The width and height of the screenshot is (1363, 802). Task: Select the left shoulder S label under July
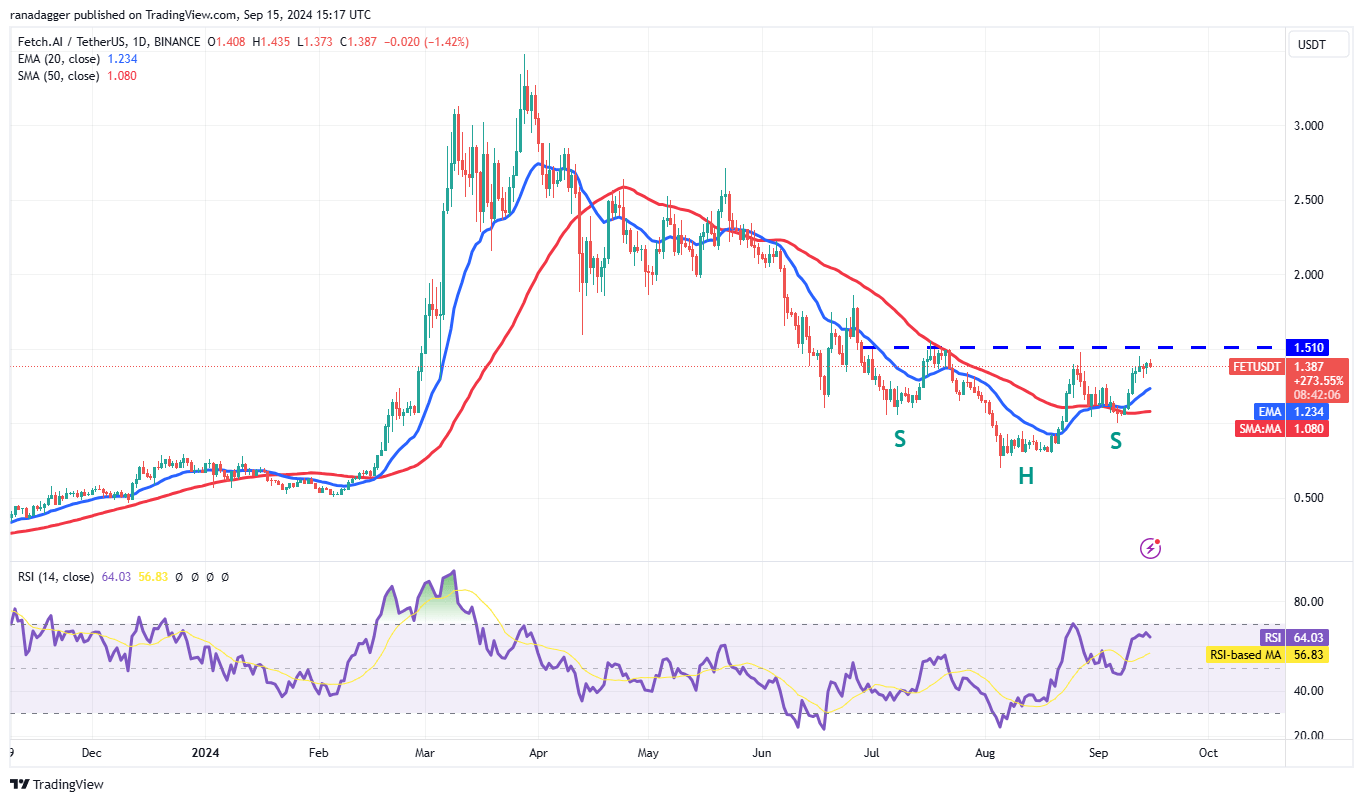coord(900,438)
